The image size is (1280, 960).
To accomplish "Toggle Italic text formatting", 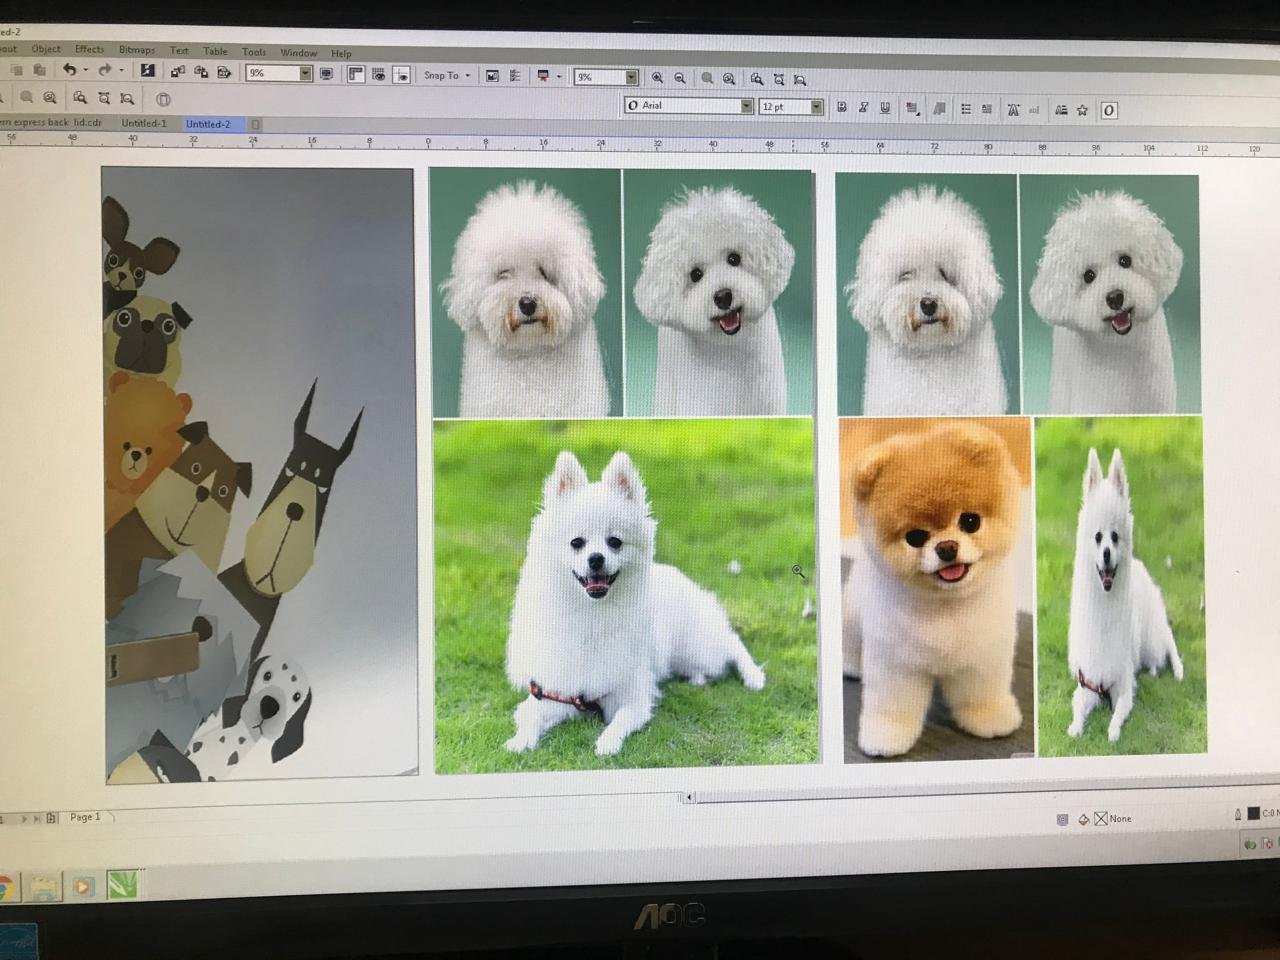I will [x=863, y=107].
